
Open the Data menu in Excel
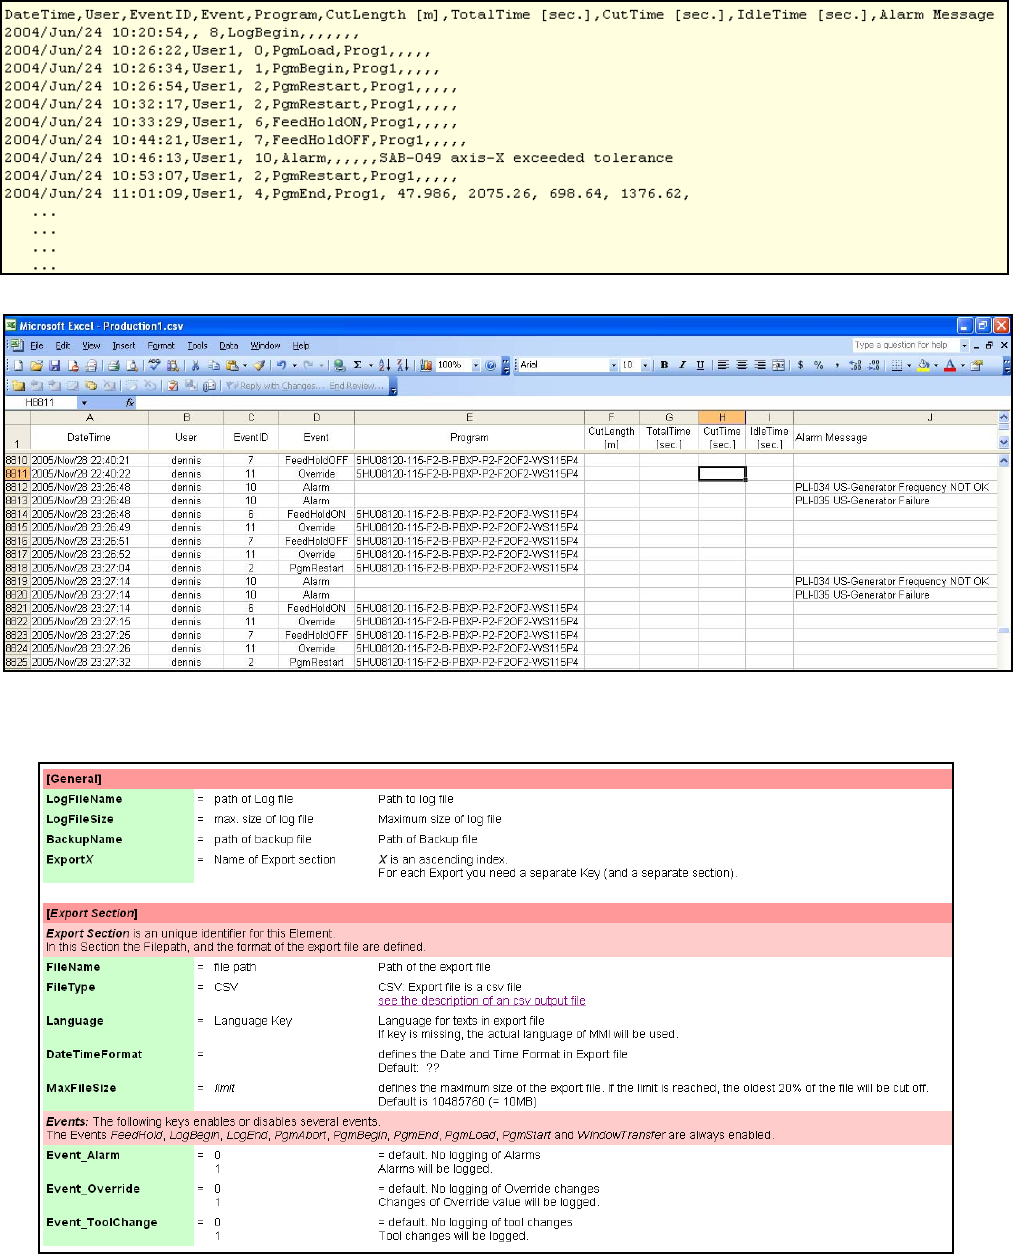pos(228,345)
